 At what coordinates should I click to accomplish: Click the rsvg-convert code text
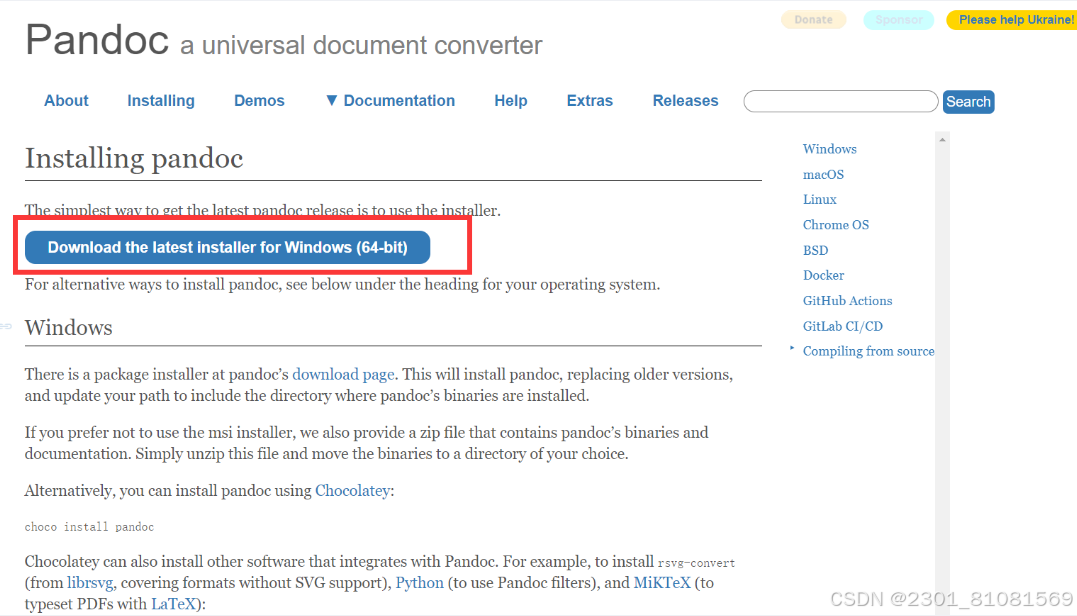[696, 563]
